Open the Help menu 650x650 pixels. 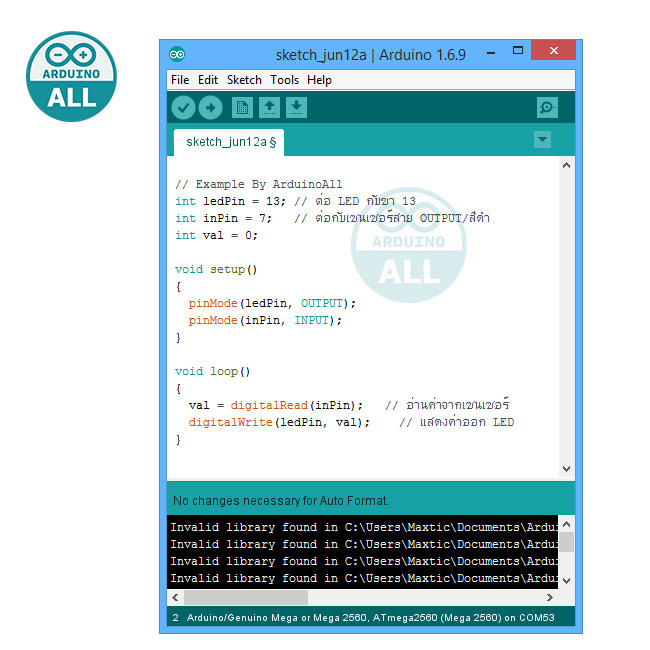click(319, 80)
